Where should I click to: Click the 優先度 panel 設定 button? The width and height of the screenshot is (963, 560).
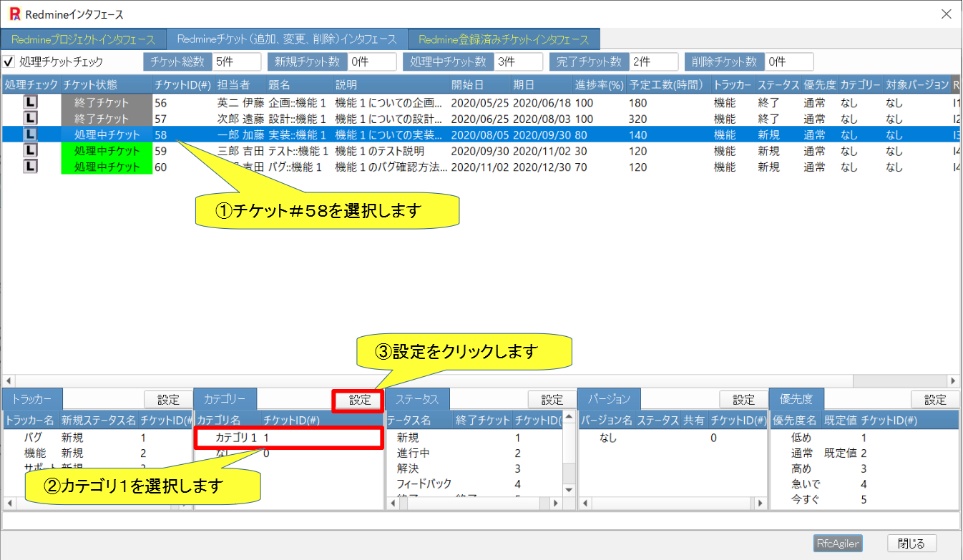(935, 400)
